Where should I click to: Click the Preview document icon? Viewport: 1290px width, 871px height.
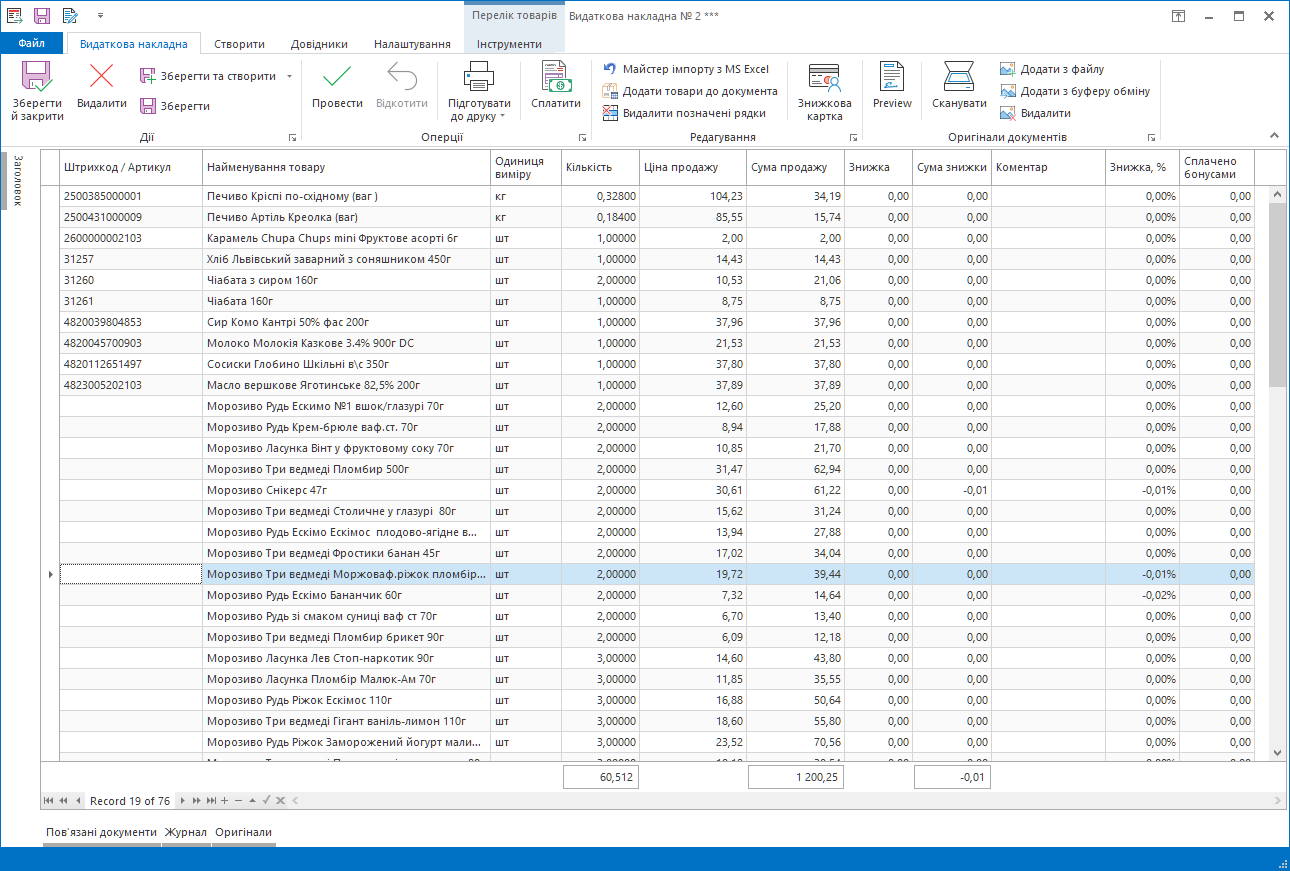coord(892,76)
